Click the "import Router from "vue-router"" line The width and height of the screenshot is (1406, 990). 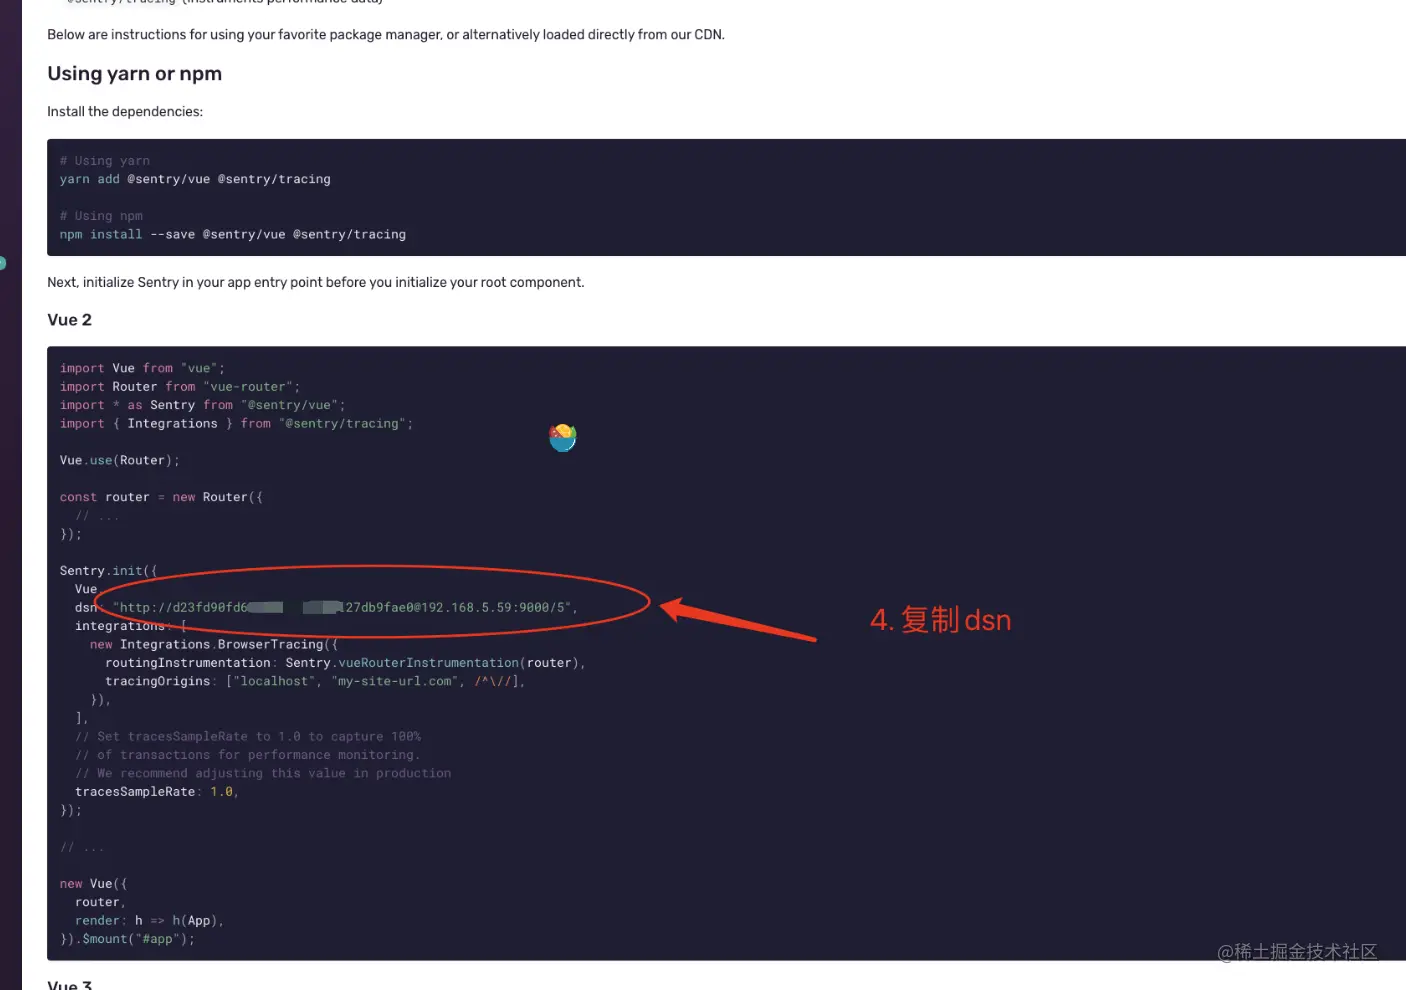179,387
